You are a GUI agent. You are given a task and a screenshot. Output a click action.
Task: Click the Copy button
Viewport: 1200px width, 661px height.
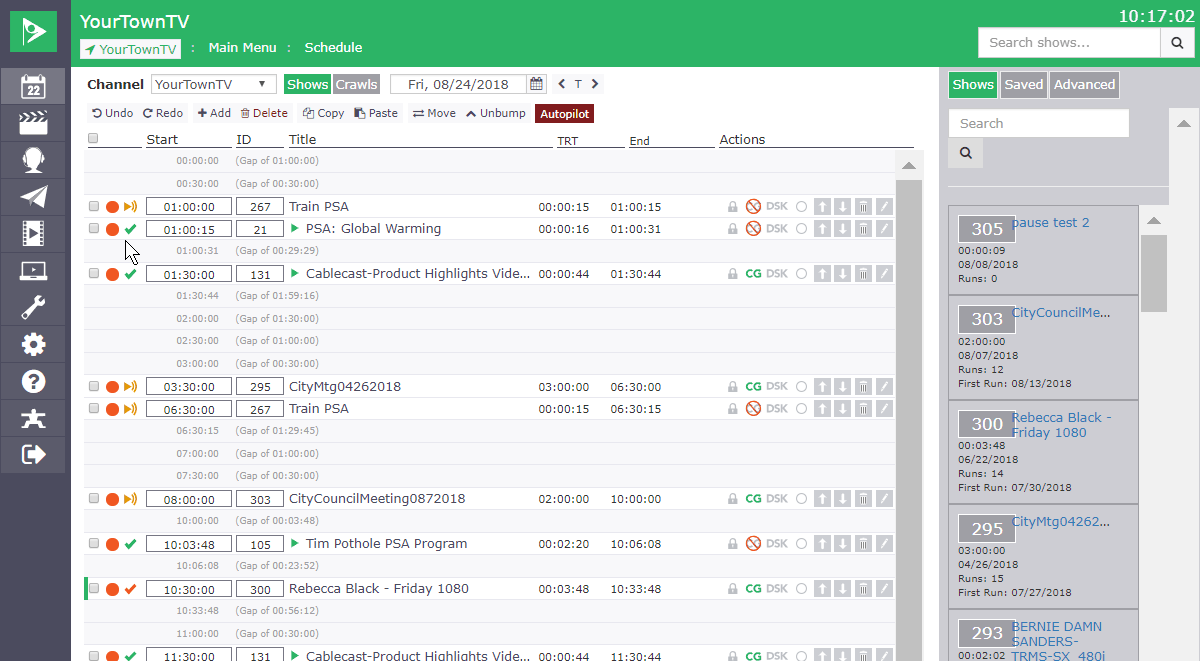pos(323,113)
